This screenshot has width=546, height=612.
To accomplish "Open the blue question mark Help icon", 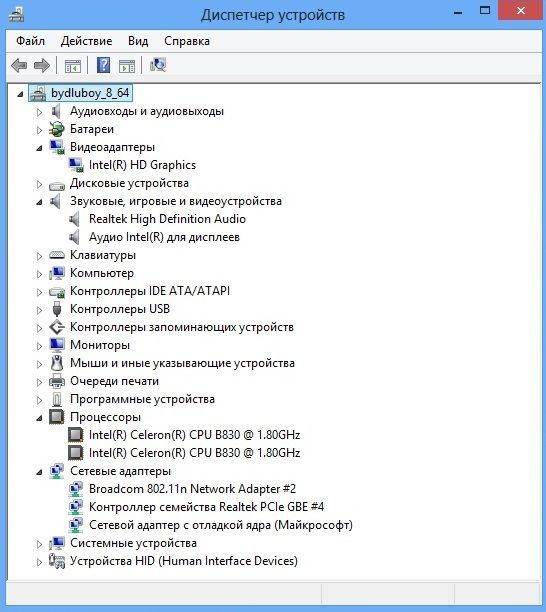I will [103, 65].
